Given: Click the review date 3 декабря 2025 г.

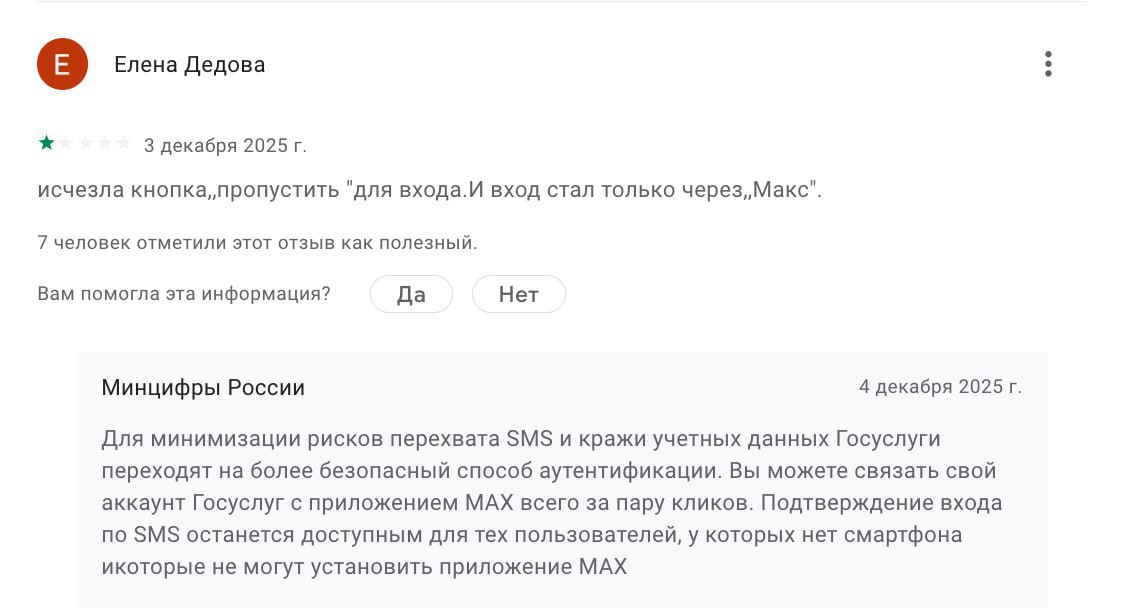Looking at the screenshot, I should click(225, 145).
